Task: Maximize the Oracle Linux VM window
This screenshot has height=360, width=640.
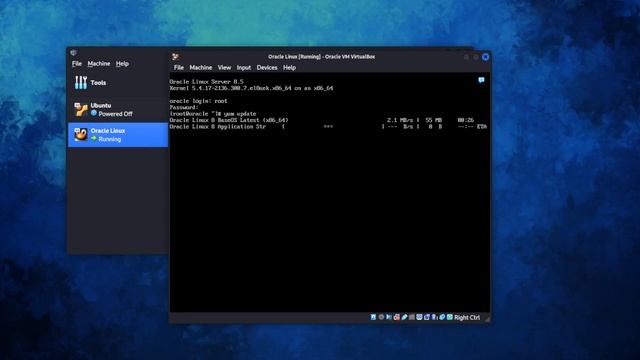Action: [476, 57]
